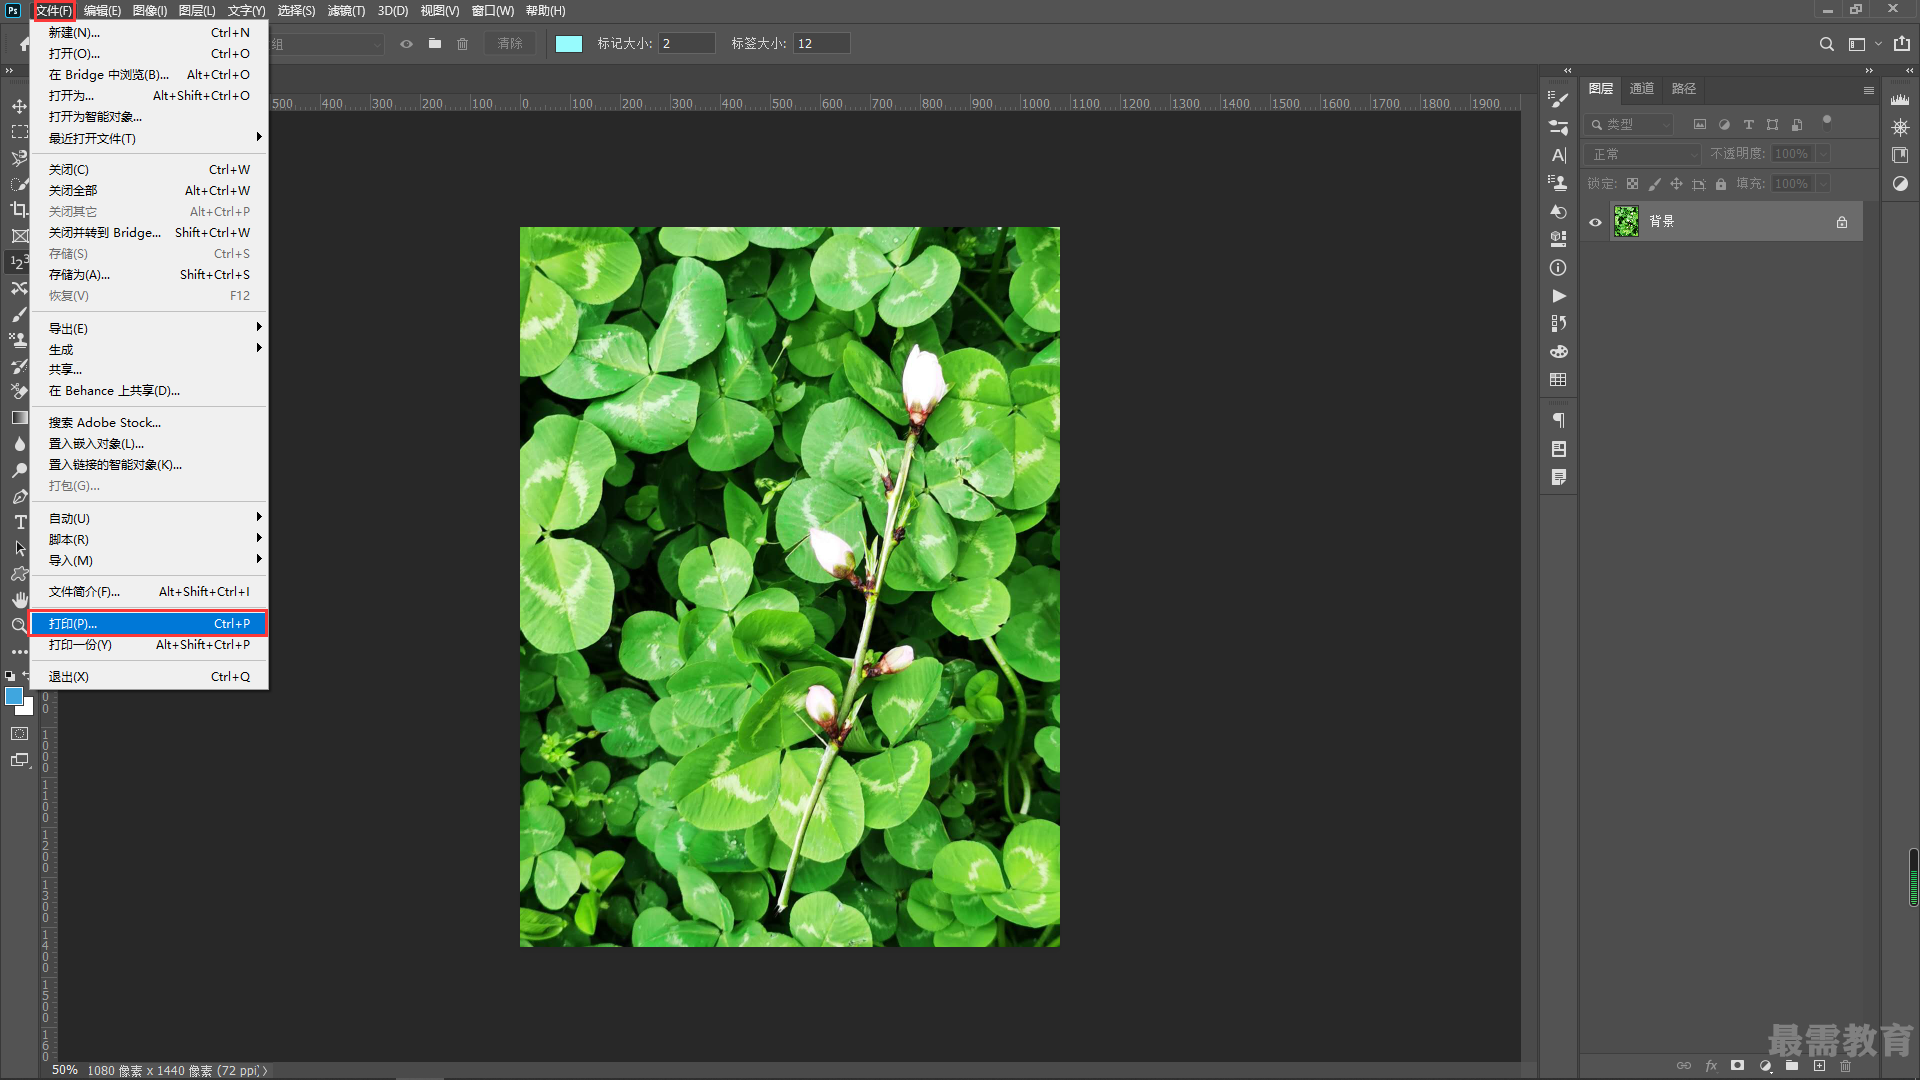Select the Gradient tool
The width and height of the screenshot is (1920, 1080).
[x=19, y=418]
